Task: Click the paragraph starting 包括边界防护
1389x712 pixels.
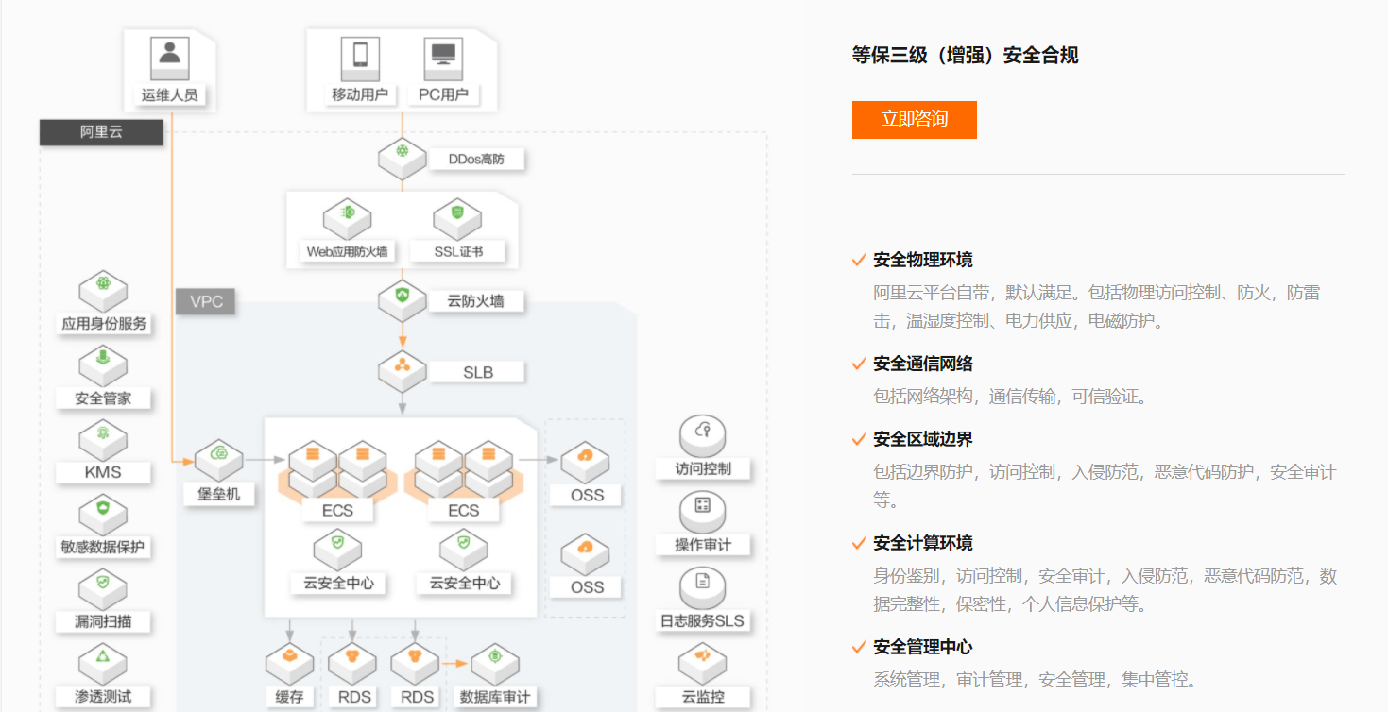Action: click(x=1105, y=486)
